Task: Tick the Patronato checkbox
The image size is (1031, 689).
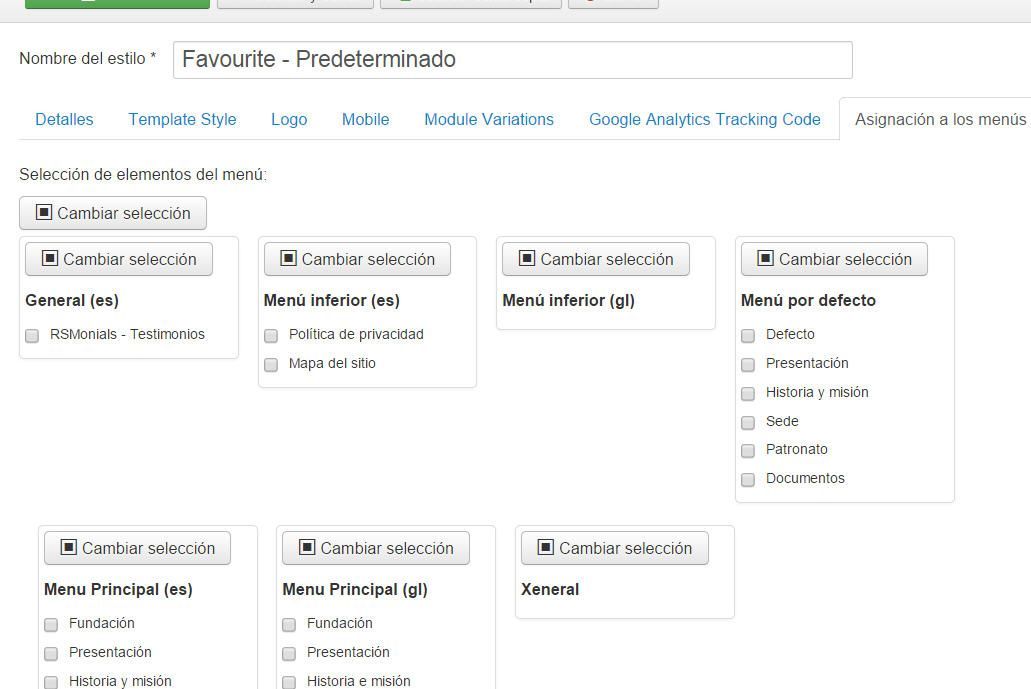Action: click(748, 451)
